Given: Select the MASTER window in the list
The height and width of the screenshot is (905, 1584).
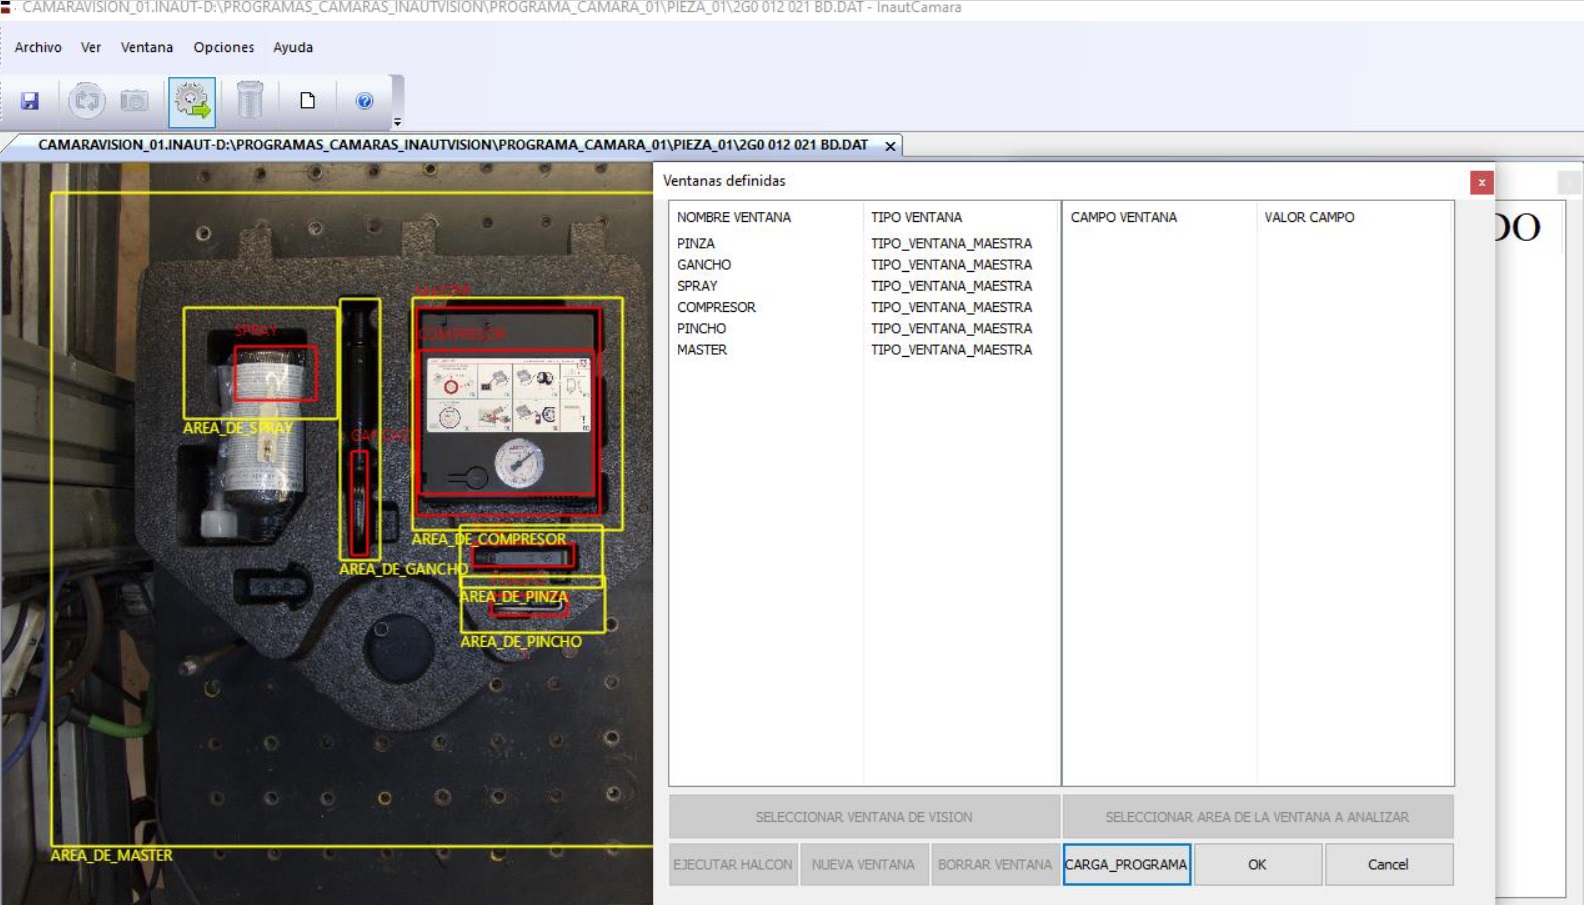Looking at the screenshot, I should pos(702,350).
